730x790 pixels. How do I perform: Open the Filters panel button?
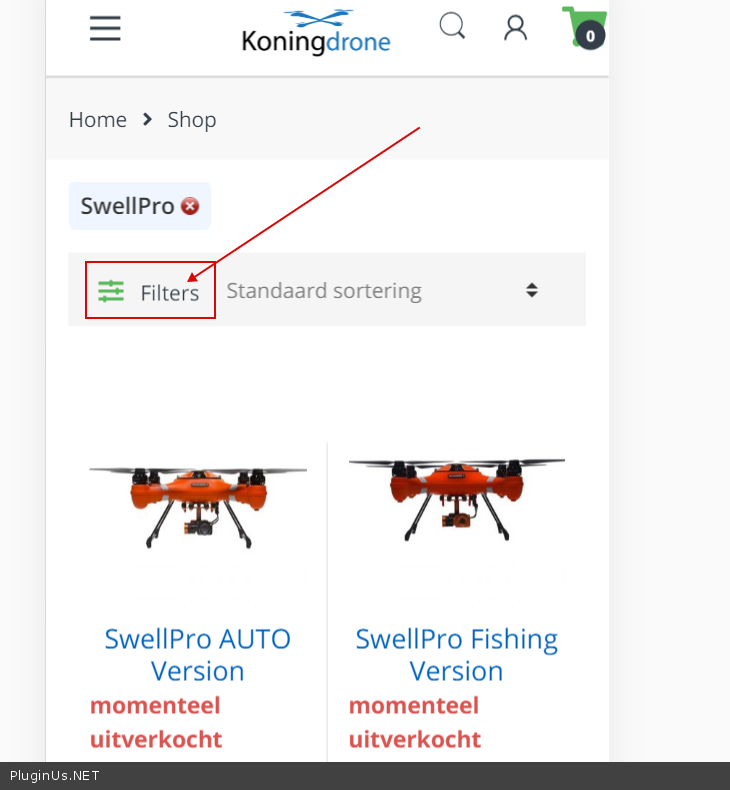(x=151, y=291)
